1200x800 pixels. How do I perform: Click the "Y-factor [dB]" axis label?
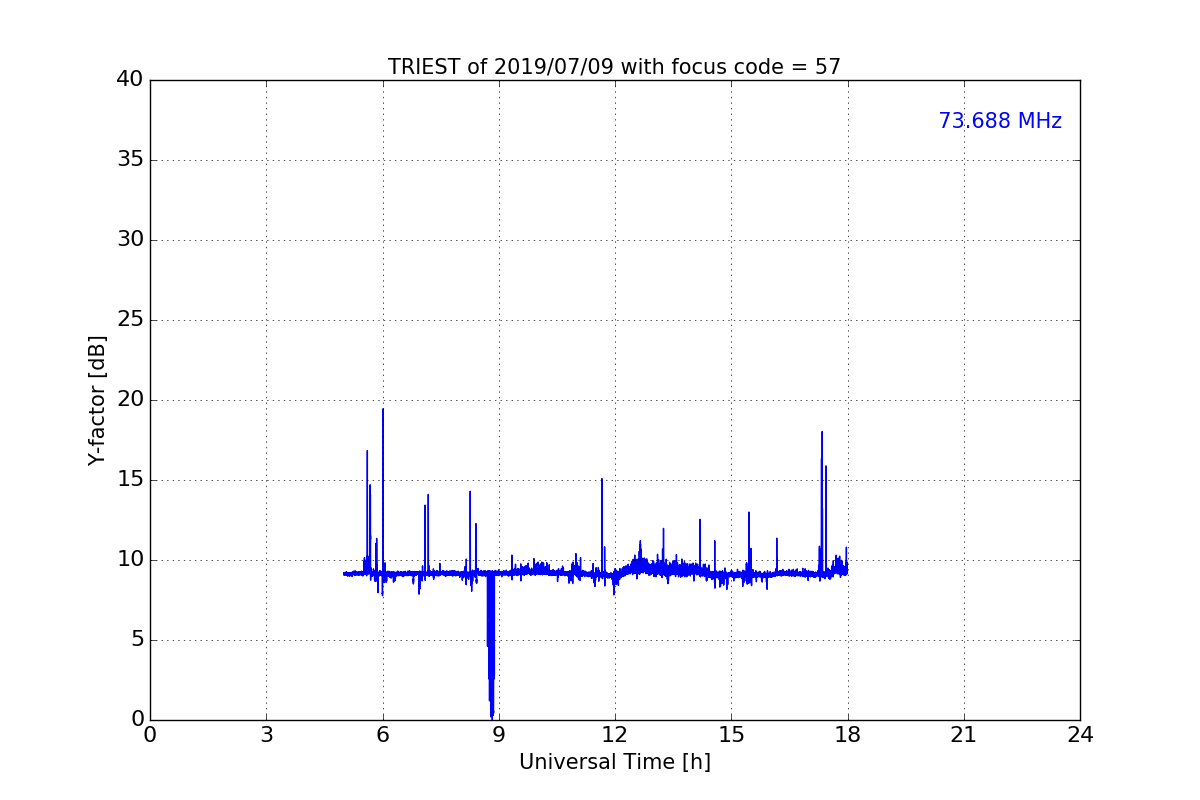[x=97, y=400]
